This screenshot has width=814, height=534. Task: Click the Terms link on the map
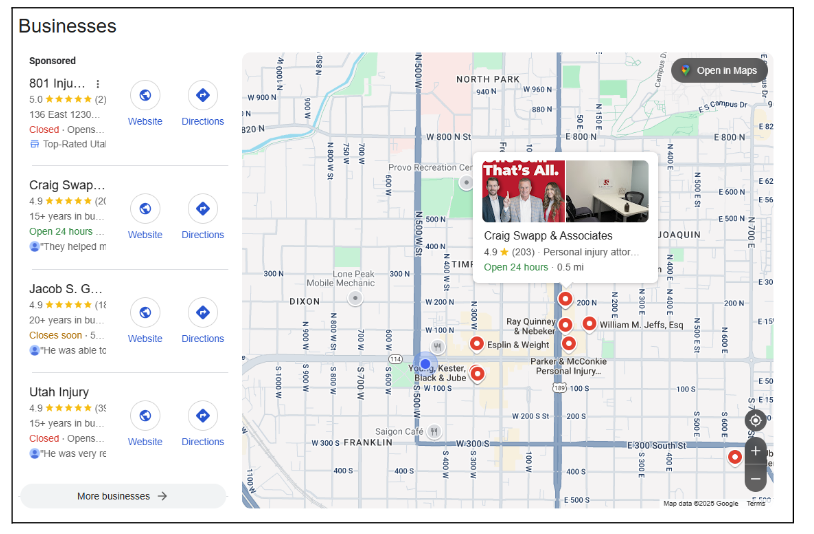755,503
